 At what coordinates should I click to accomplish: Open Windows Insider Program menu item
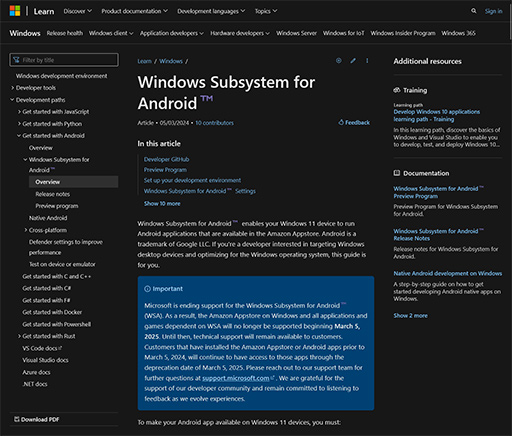(x=403, y=33)
